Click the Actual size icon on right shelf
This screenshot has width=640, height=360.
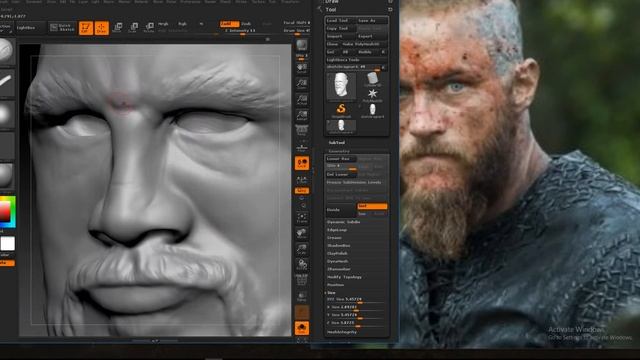302,100
